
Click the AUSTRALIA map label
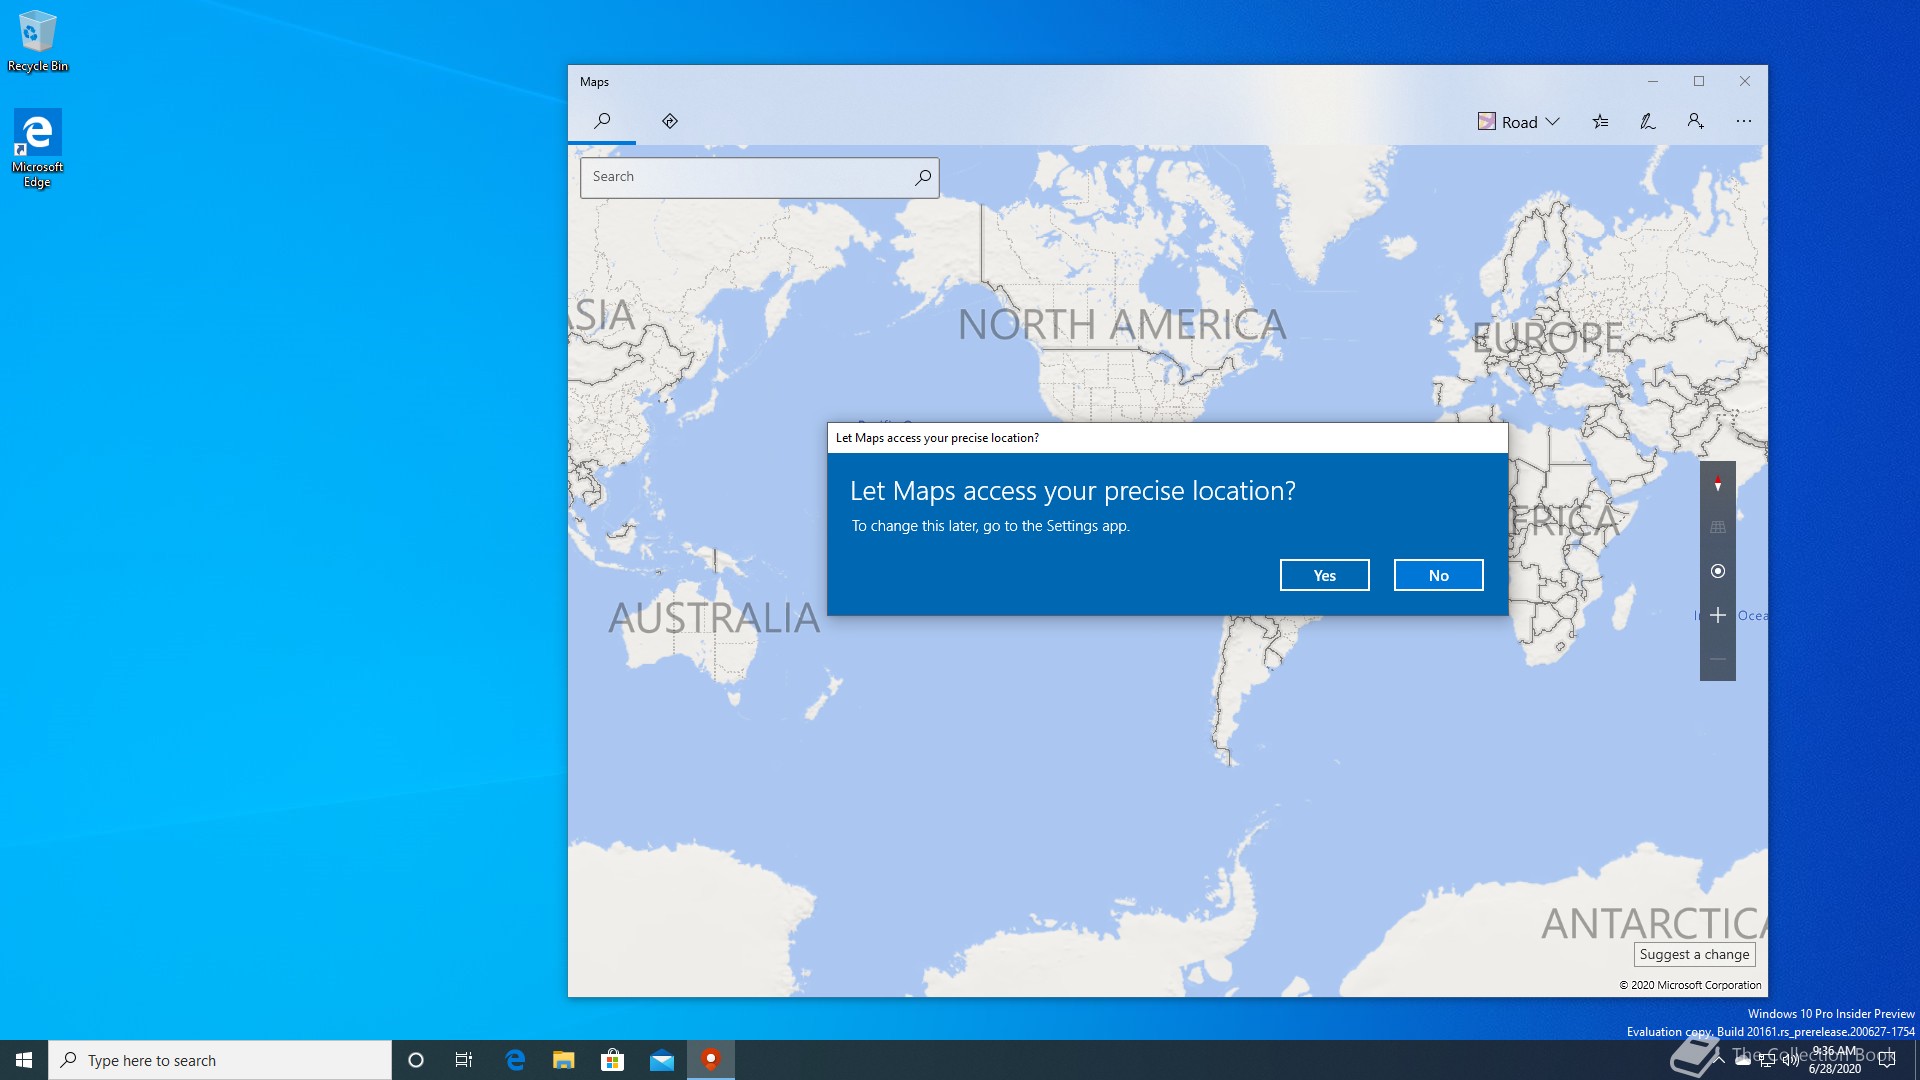(x=714, y=618)
